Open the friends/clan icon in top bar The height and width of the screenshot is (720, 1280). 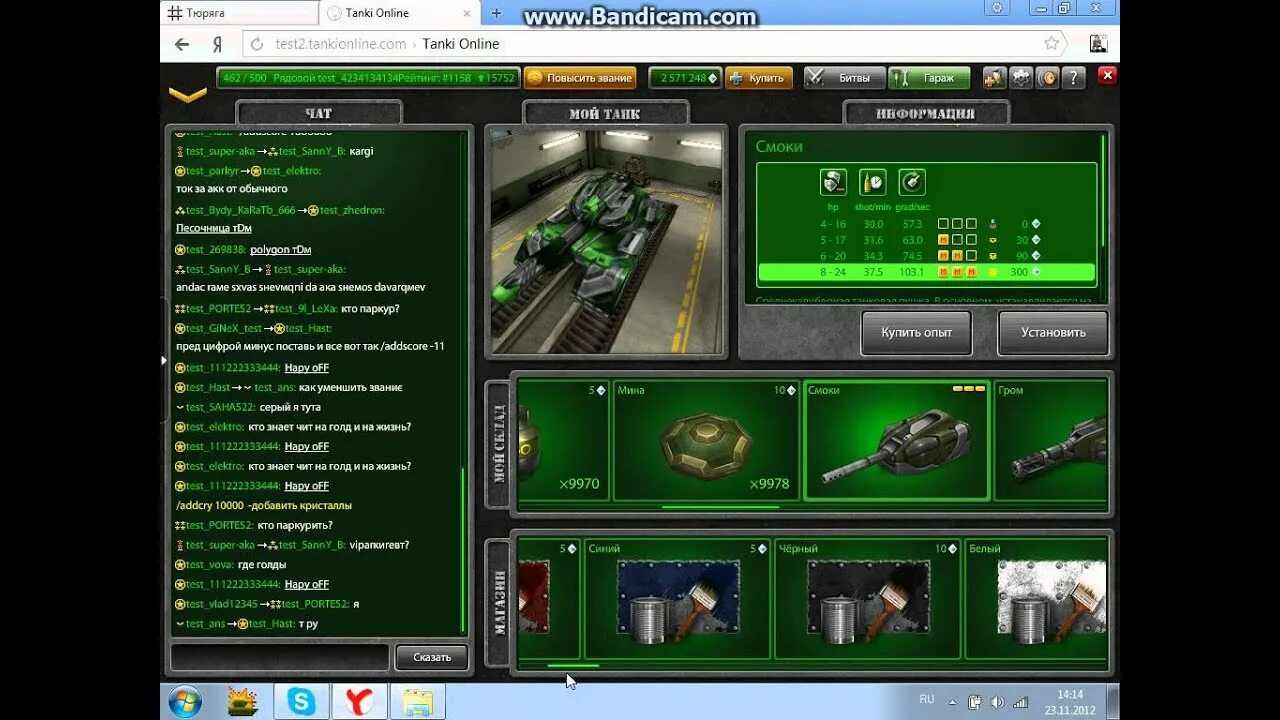pos(994,77)
